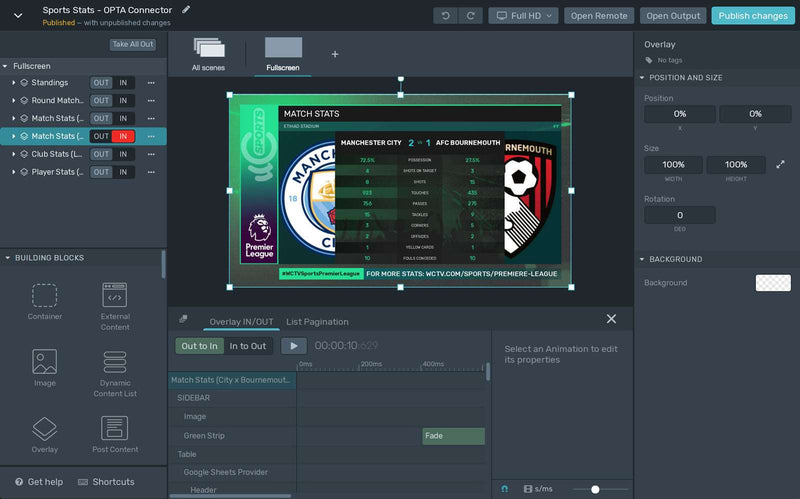Viewport: 800px width, 499px height.
Task: Select the In to Out animation direction
Action: click(x=247, y=346)
